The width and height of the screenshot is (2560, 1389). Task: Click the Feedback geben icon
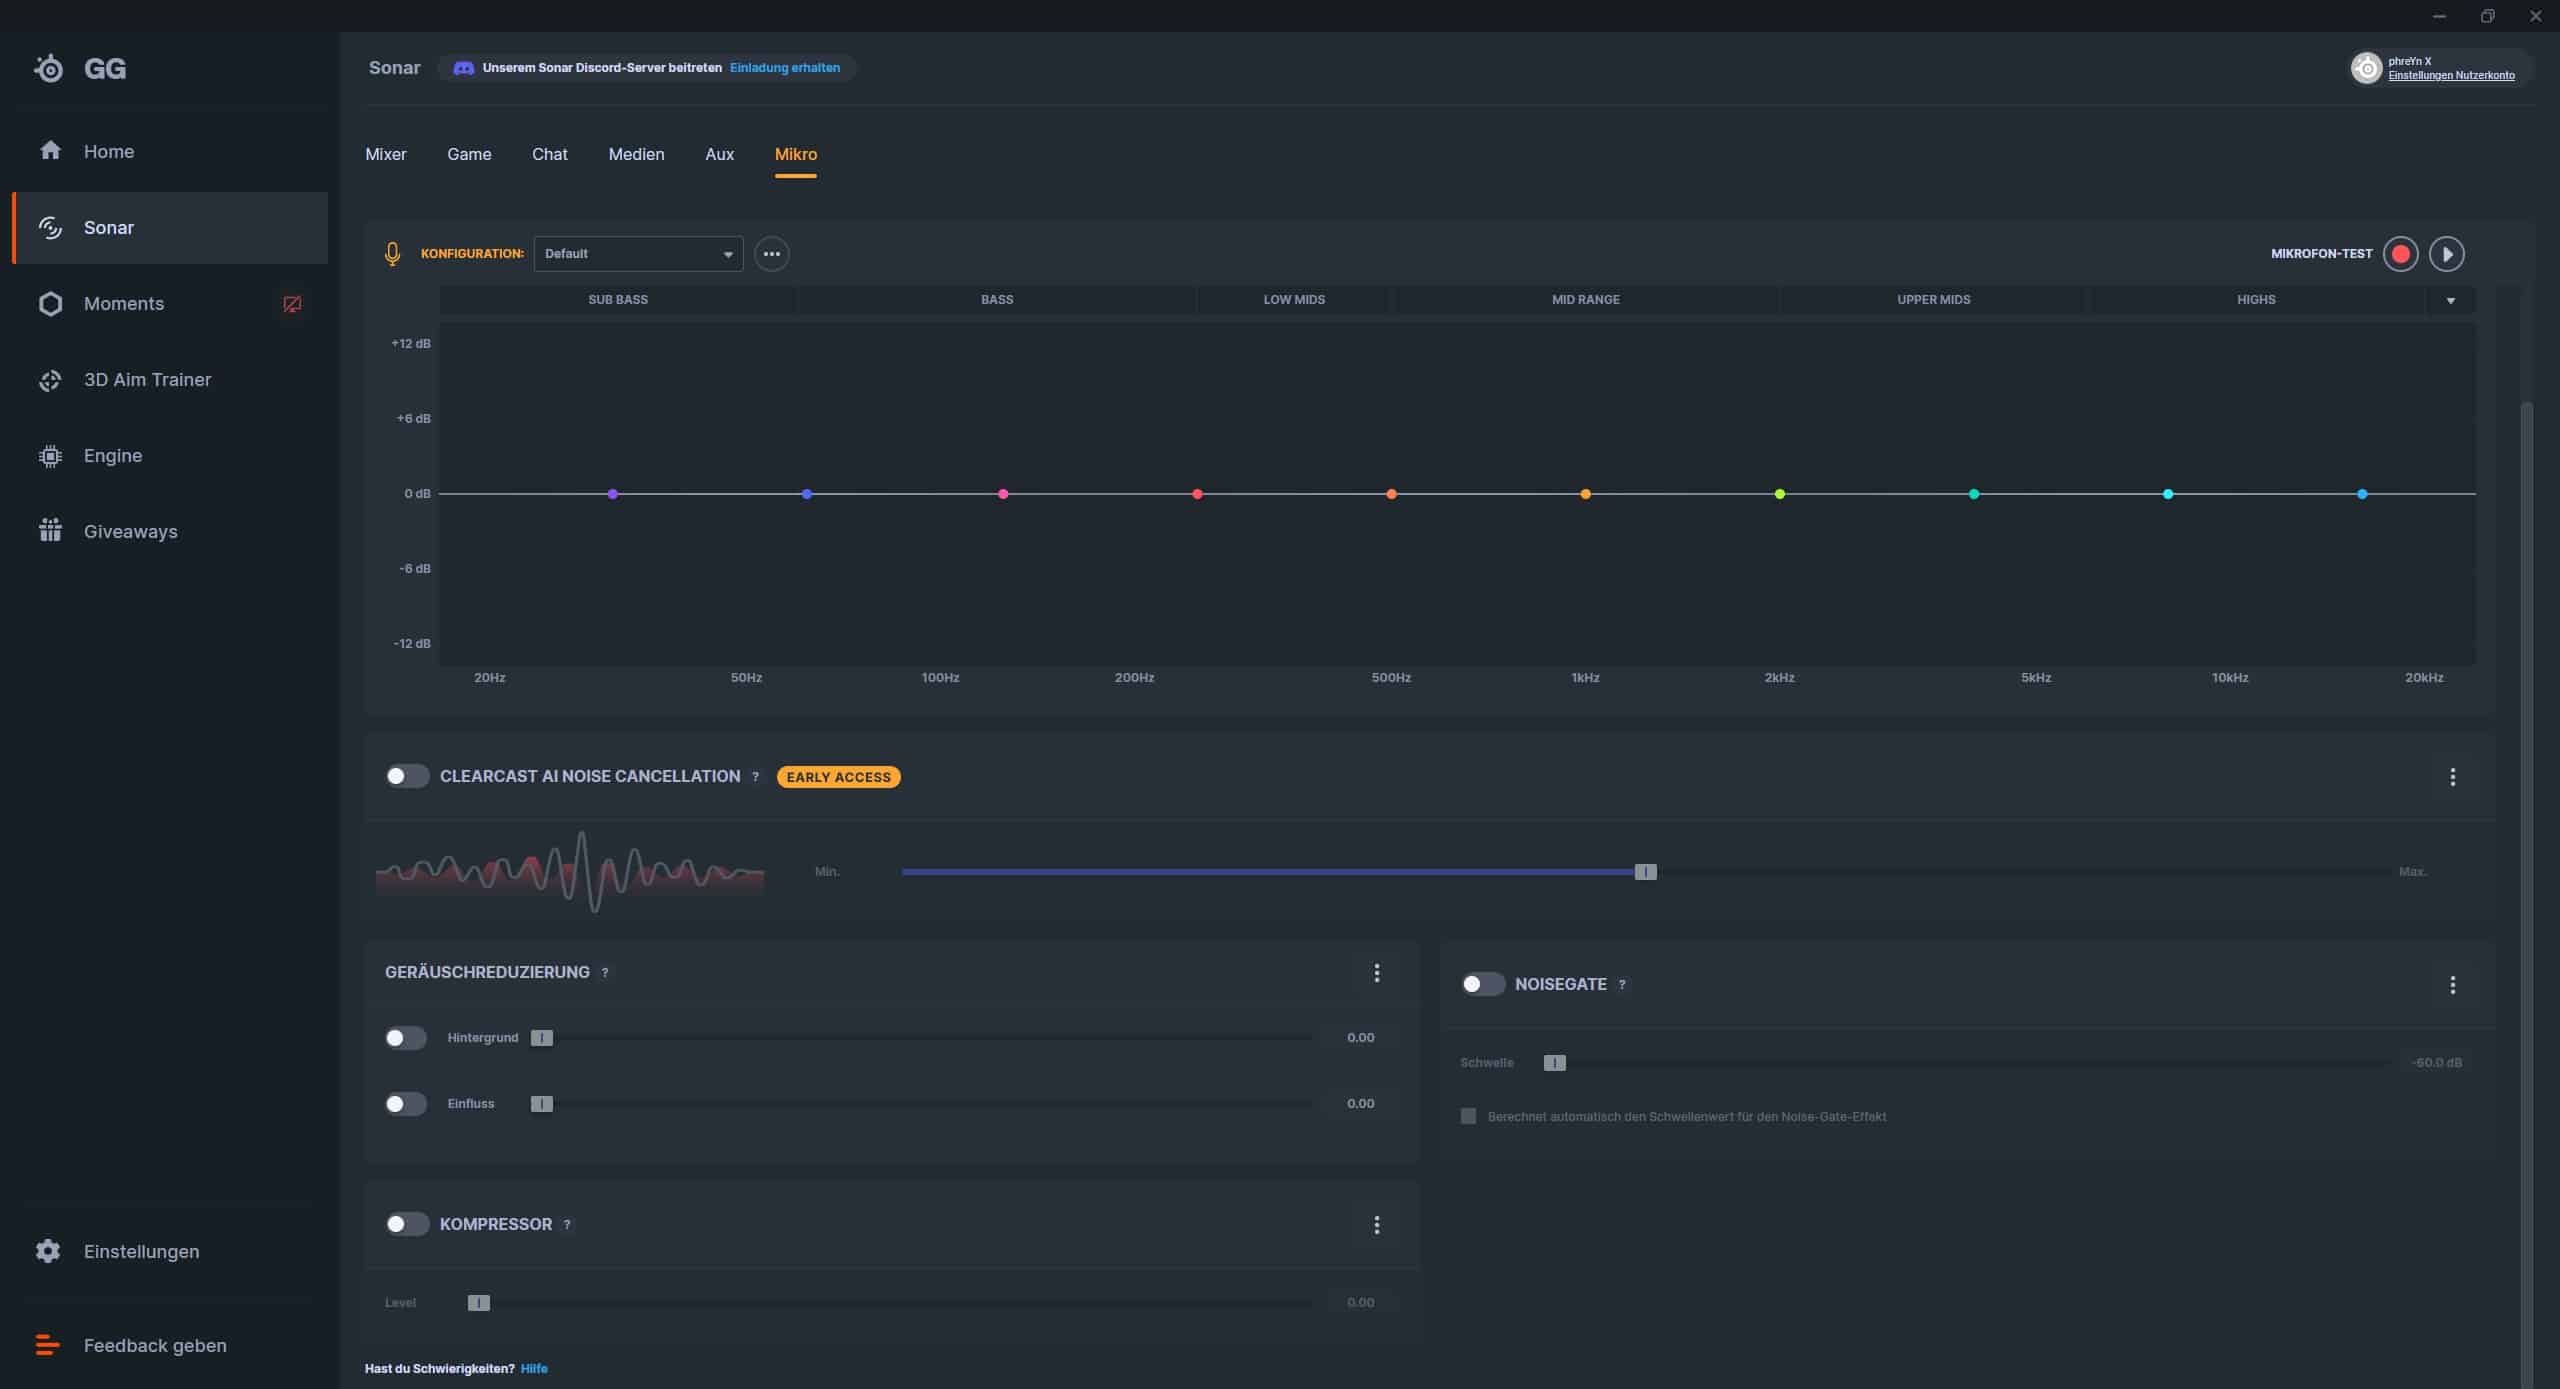tap(47, 1345)
